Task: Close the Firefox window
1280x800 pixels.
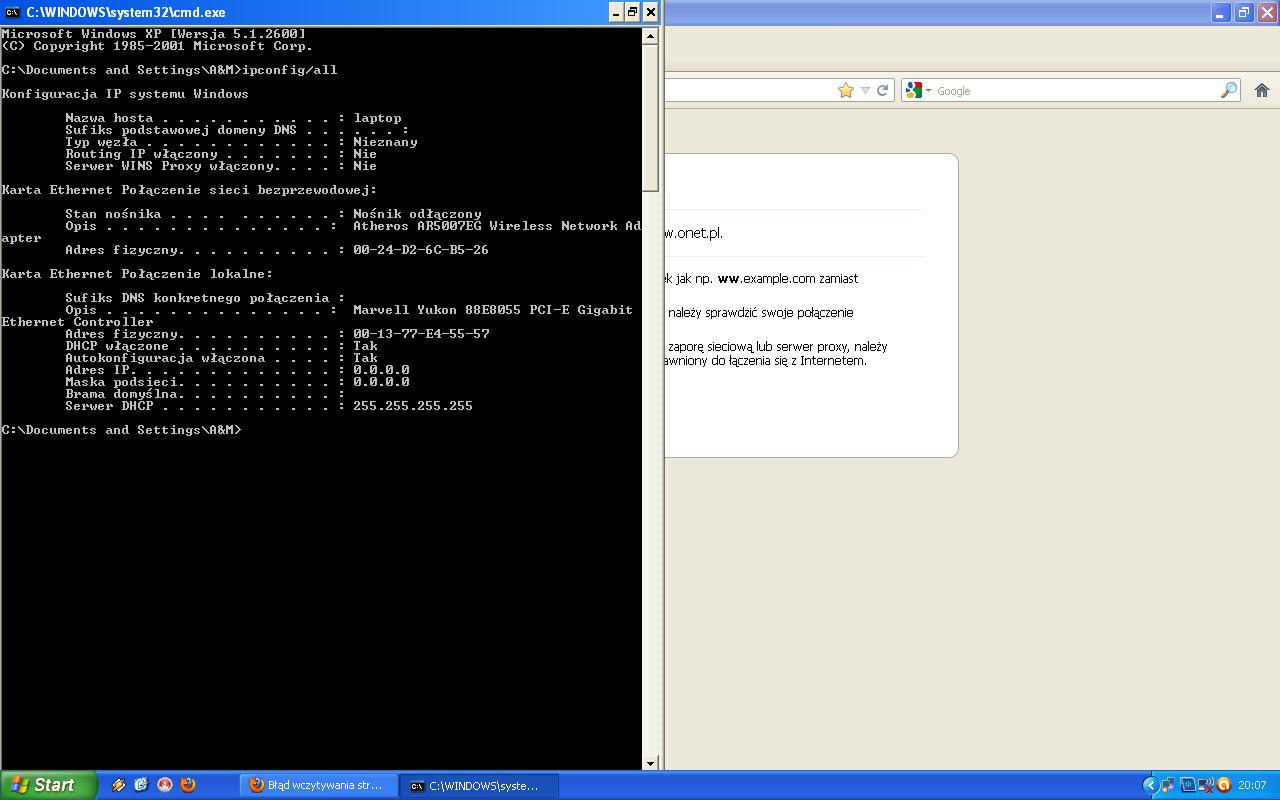Action: (1265, 12)
